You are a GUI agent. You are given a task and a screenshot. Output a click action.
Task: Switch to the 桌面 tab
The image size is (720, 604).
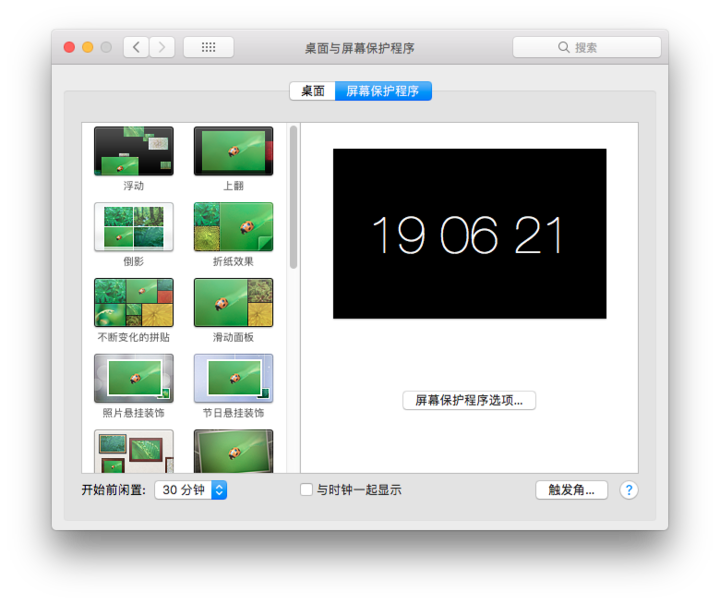pos(313,91)
